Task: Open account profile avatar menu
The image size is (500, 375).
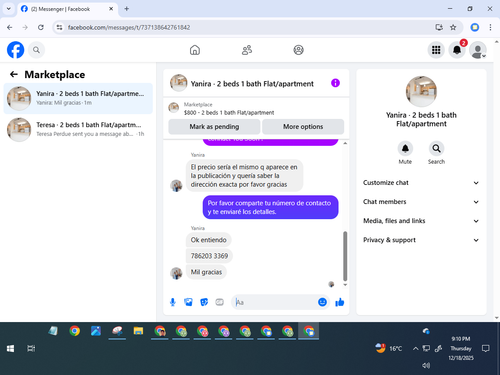Action: [478, 50]
